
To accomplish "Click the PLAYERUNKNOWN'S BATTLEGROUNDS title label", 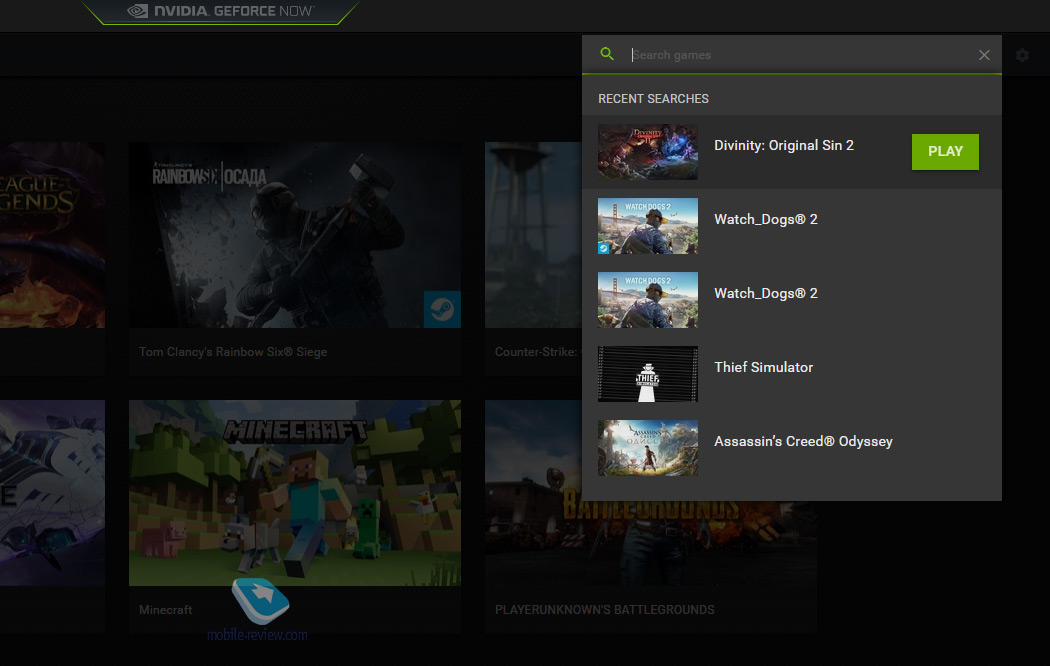I will (x=605, y=610).
